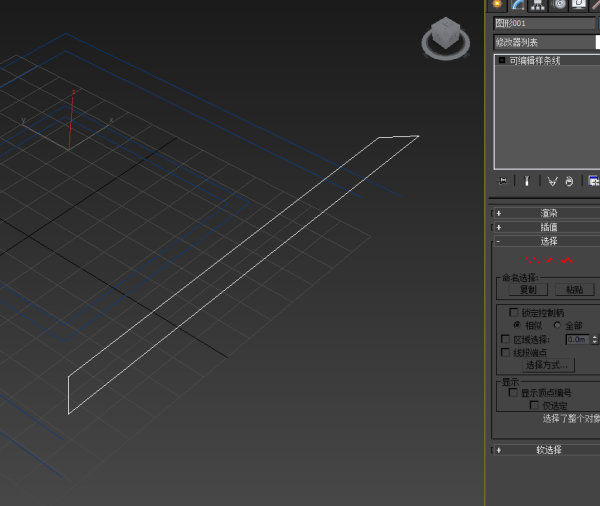Collapse the 选择 rollout
600x506 pixels.
coord(548,241)
